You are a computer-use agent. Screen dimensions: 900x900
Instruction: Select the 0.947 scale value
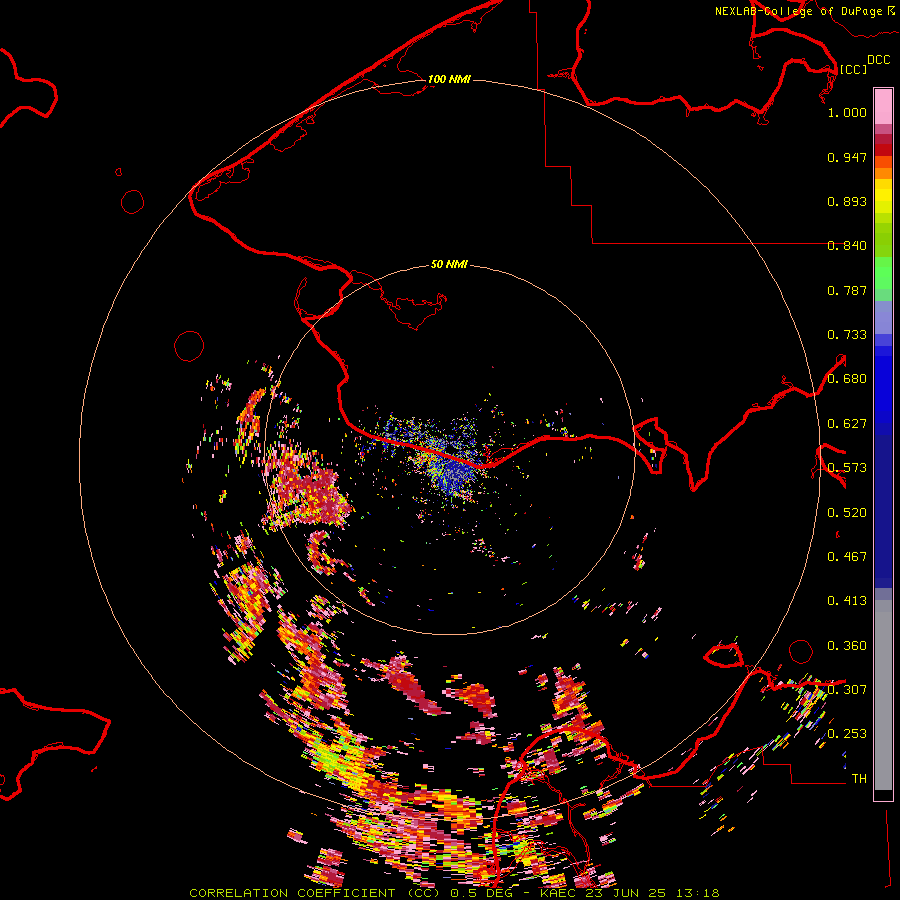[847, 157]
